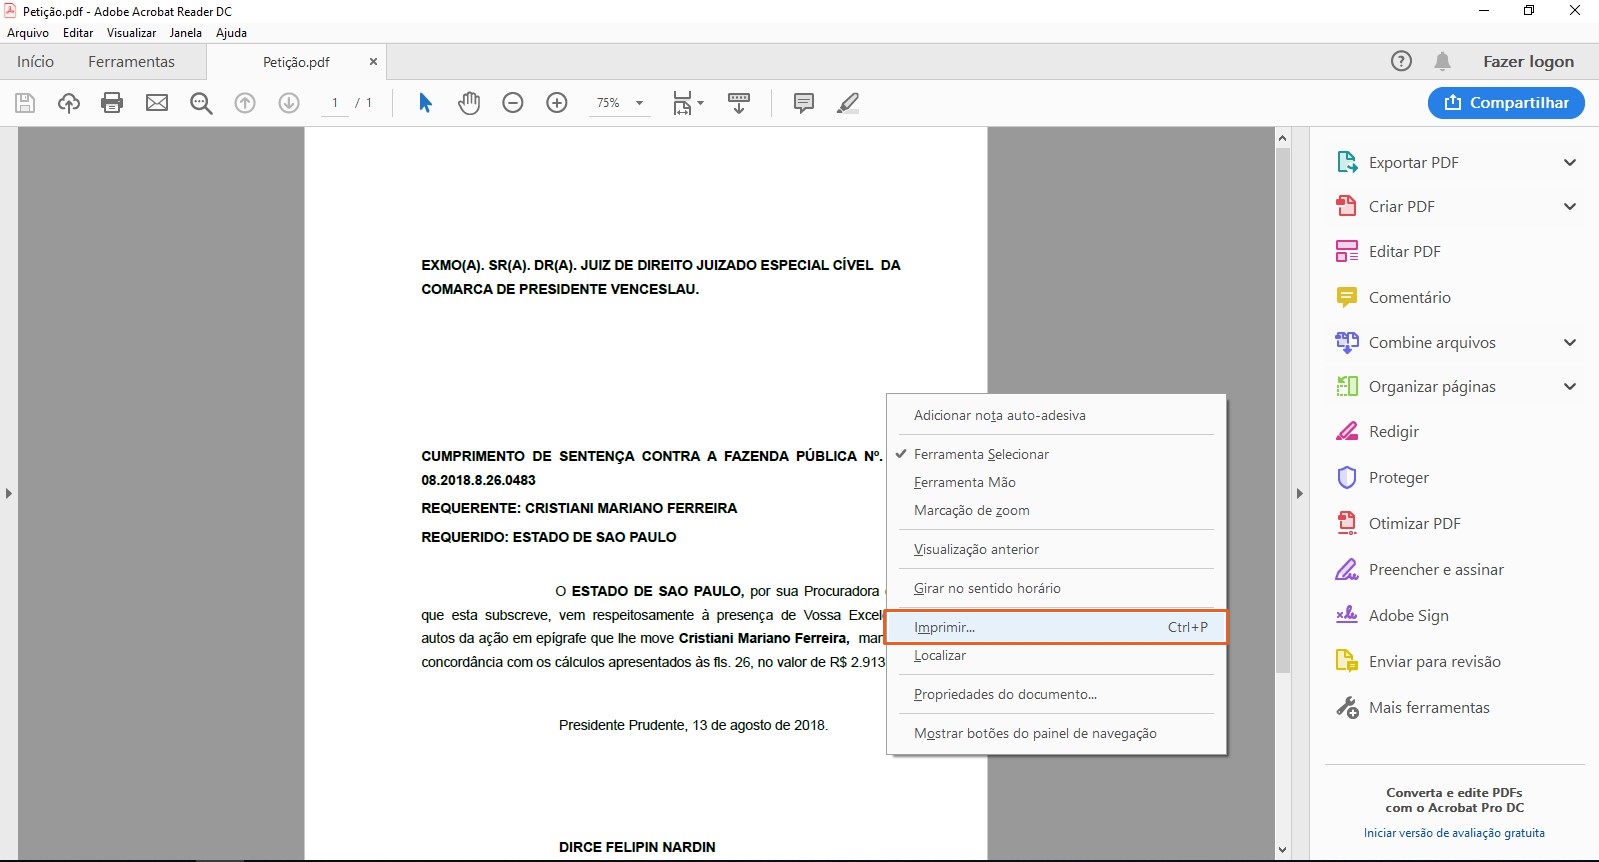This screenshot has width=1599, height=862.
Task: Go to previous page arrow icon
Action: pos(245,103)
